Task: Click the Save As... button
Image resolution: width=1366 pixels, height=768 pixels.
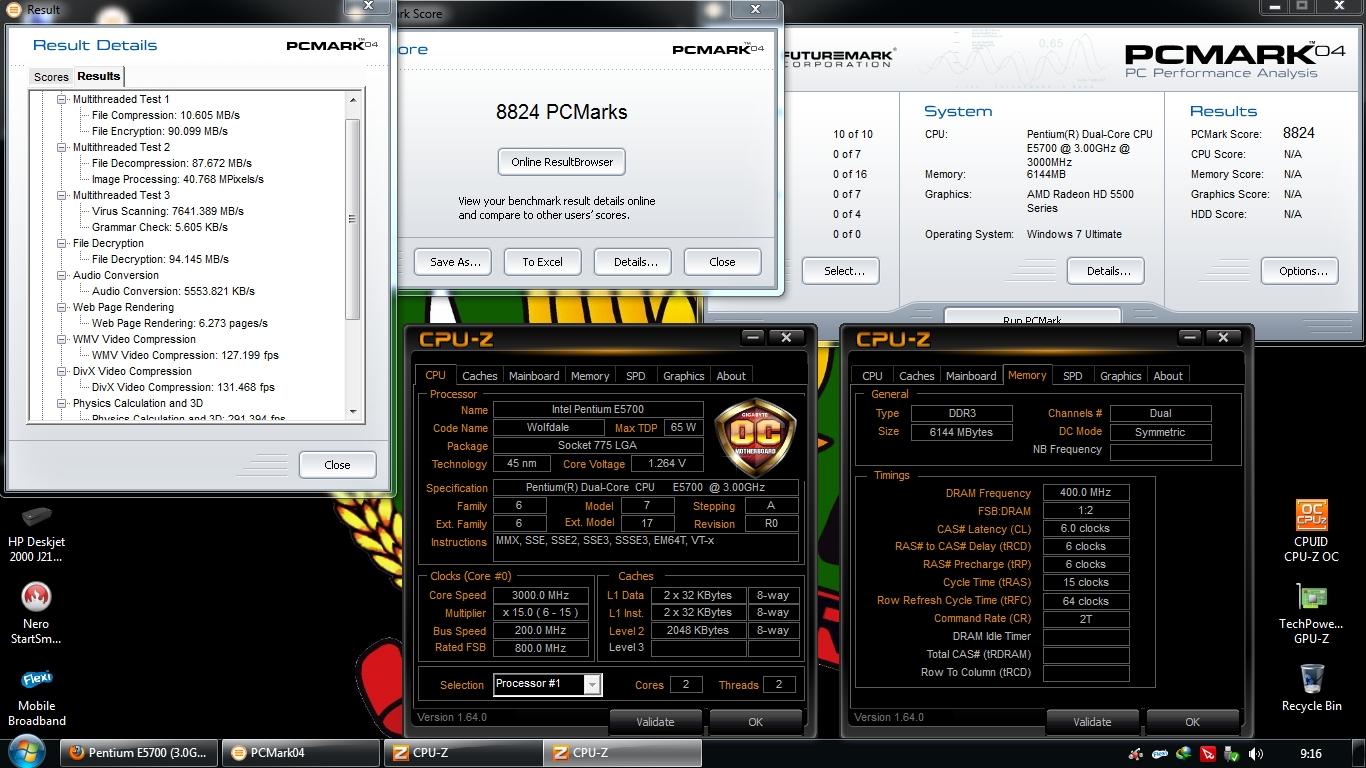Action: (455, 262)
